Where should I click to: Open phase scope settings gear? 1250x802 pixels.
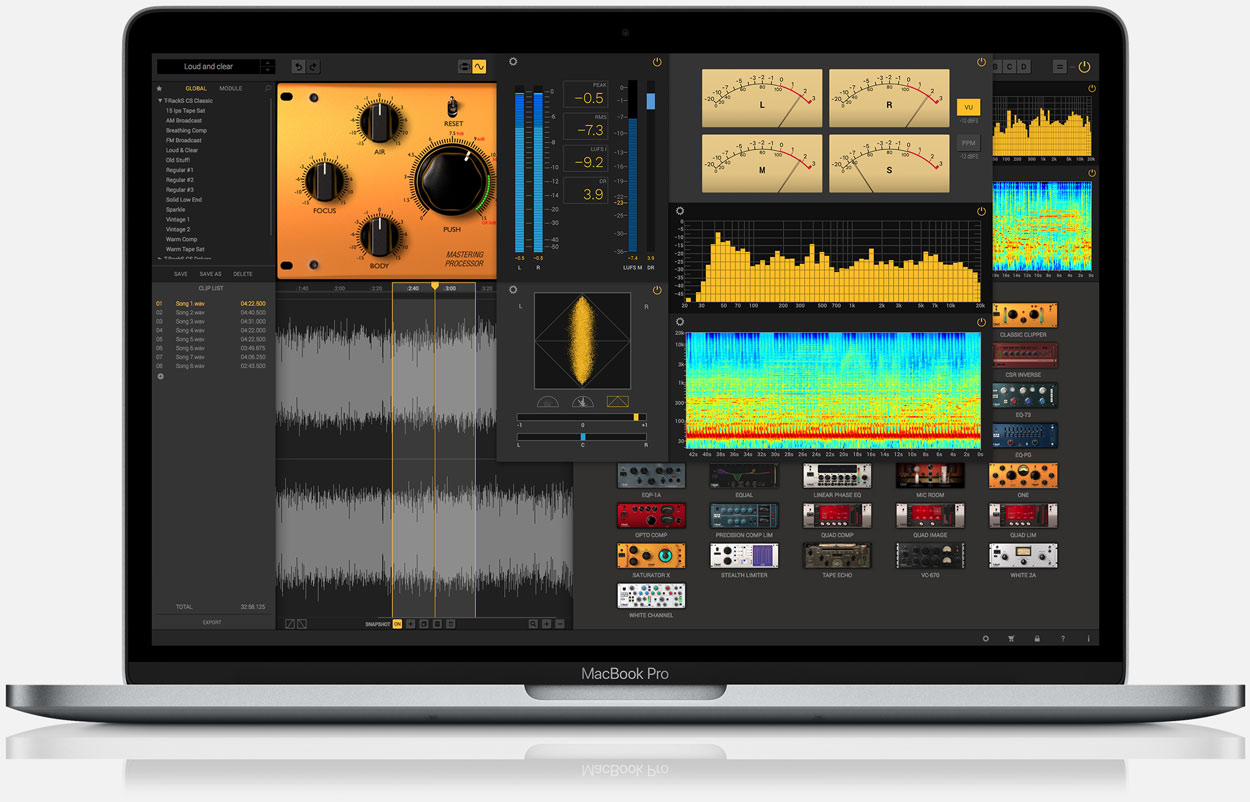tap(513, 290)
